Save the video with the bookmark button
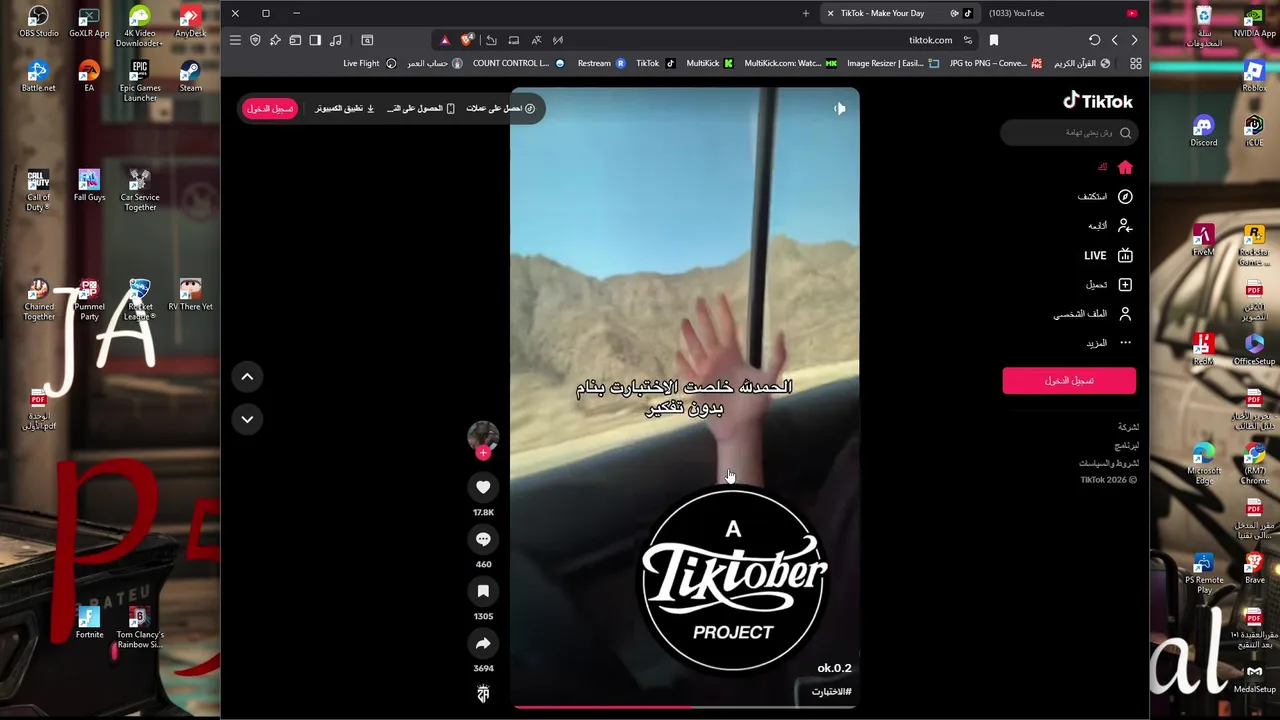 [x=483, y=591]
